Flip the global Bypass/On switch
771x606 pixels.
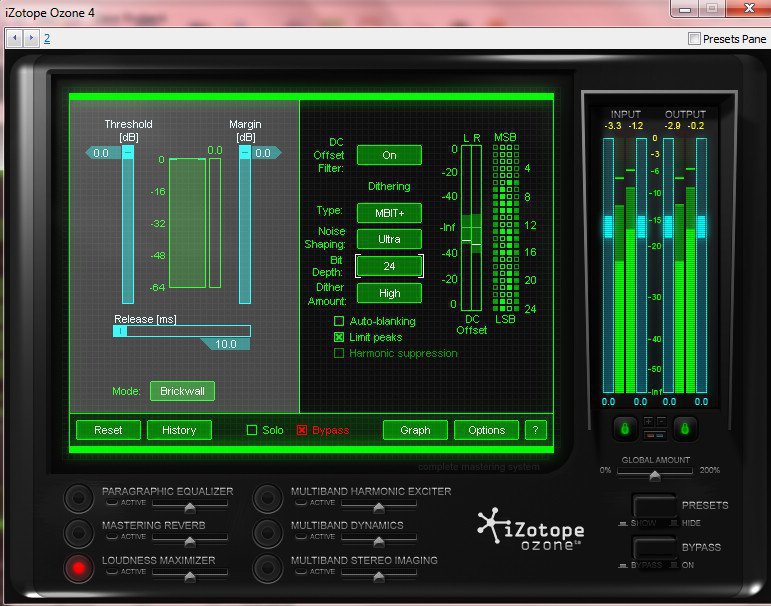tap(654, 548)
